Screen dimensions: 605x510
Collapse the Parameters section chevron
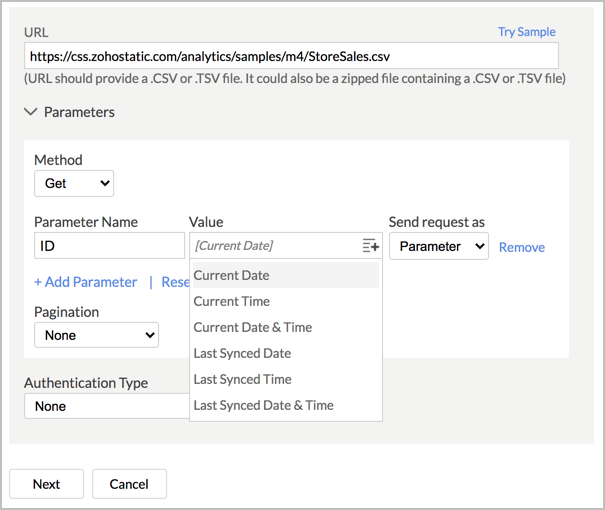(x=30, y=112)
